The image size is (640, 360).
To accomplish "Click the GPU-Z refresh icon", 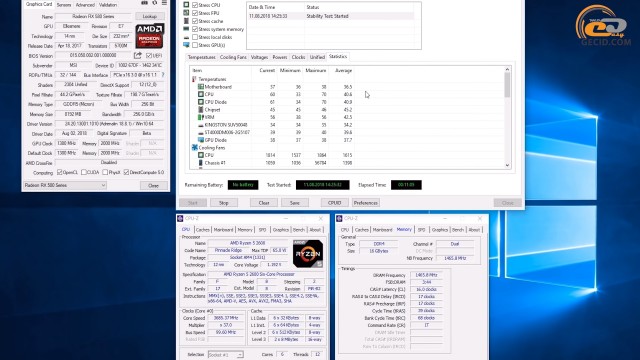I will [x=155, y=3].
